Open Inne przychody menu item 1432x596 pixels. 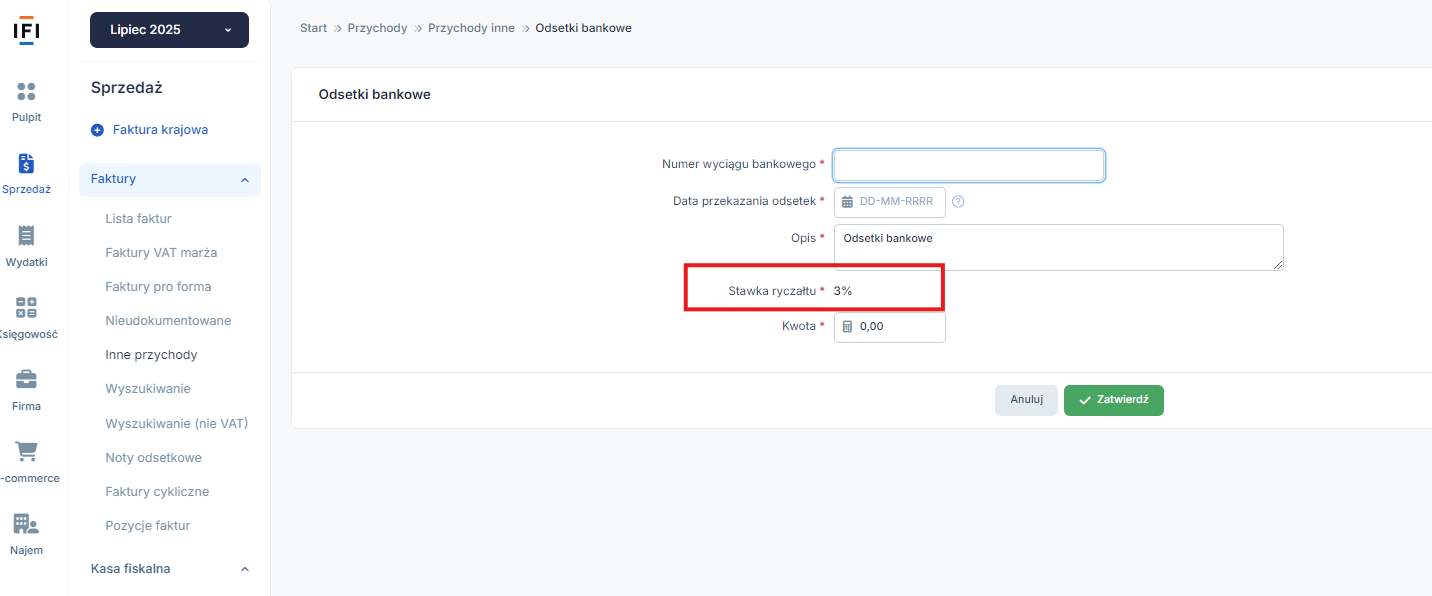151,354
